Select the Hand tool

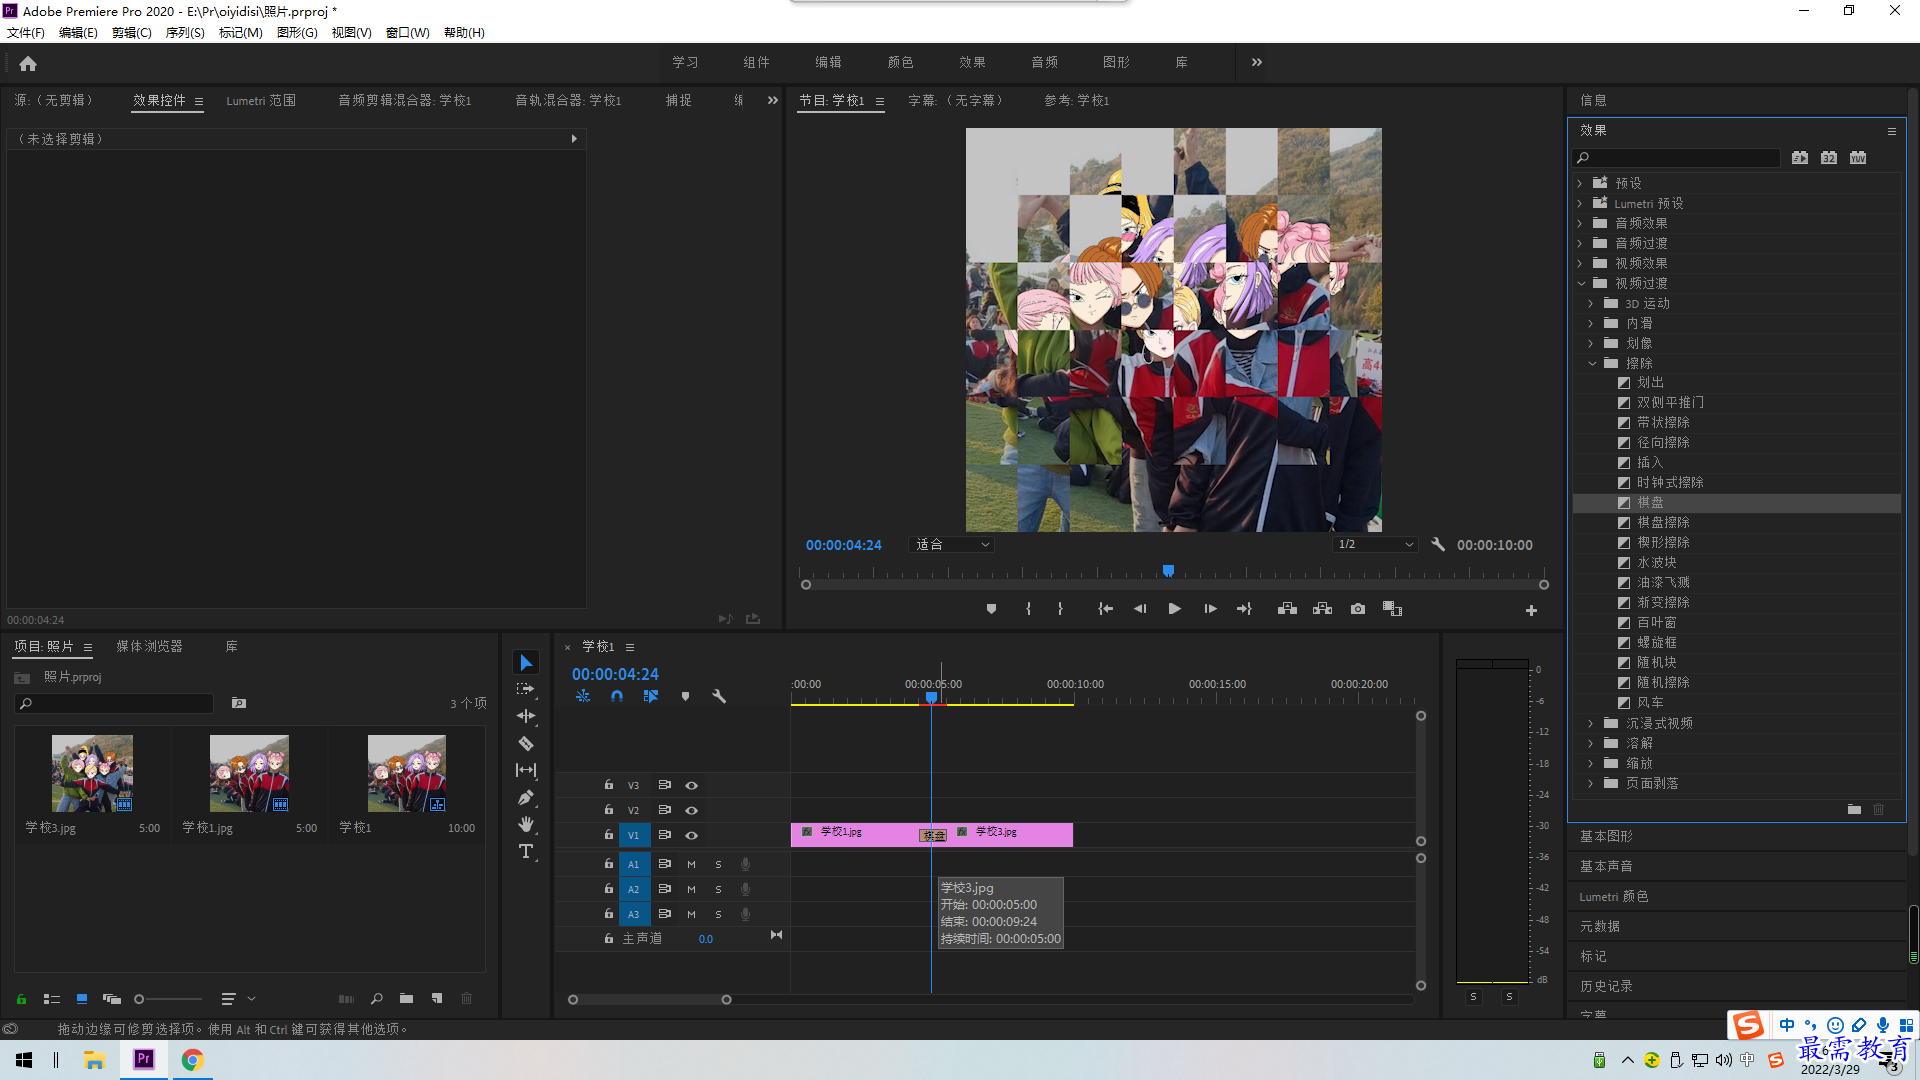[526, 824]
